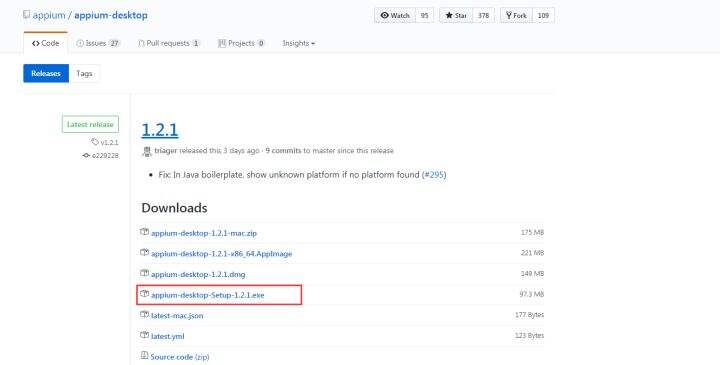Click the commit icon beside e229228
Screen dimensions: 720x365
[x=86, y=155]
